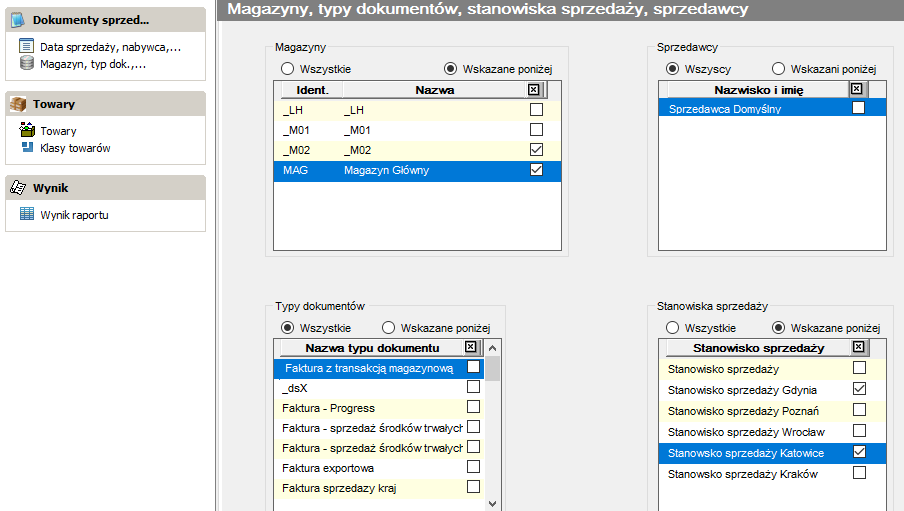This screenshot has width=904, height=511.
Task: Check Faktura exportowa checkbox
Action: coord(473,467)
